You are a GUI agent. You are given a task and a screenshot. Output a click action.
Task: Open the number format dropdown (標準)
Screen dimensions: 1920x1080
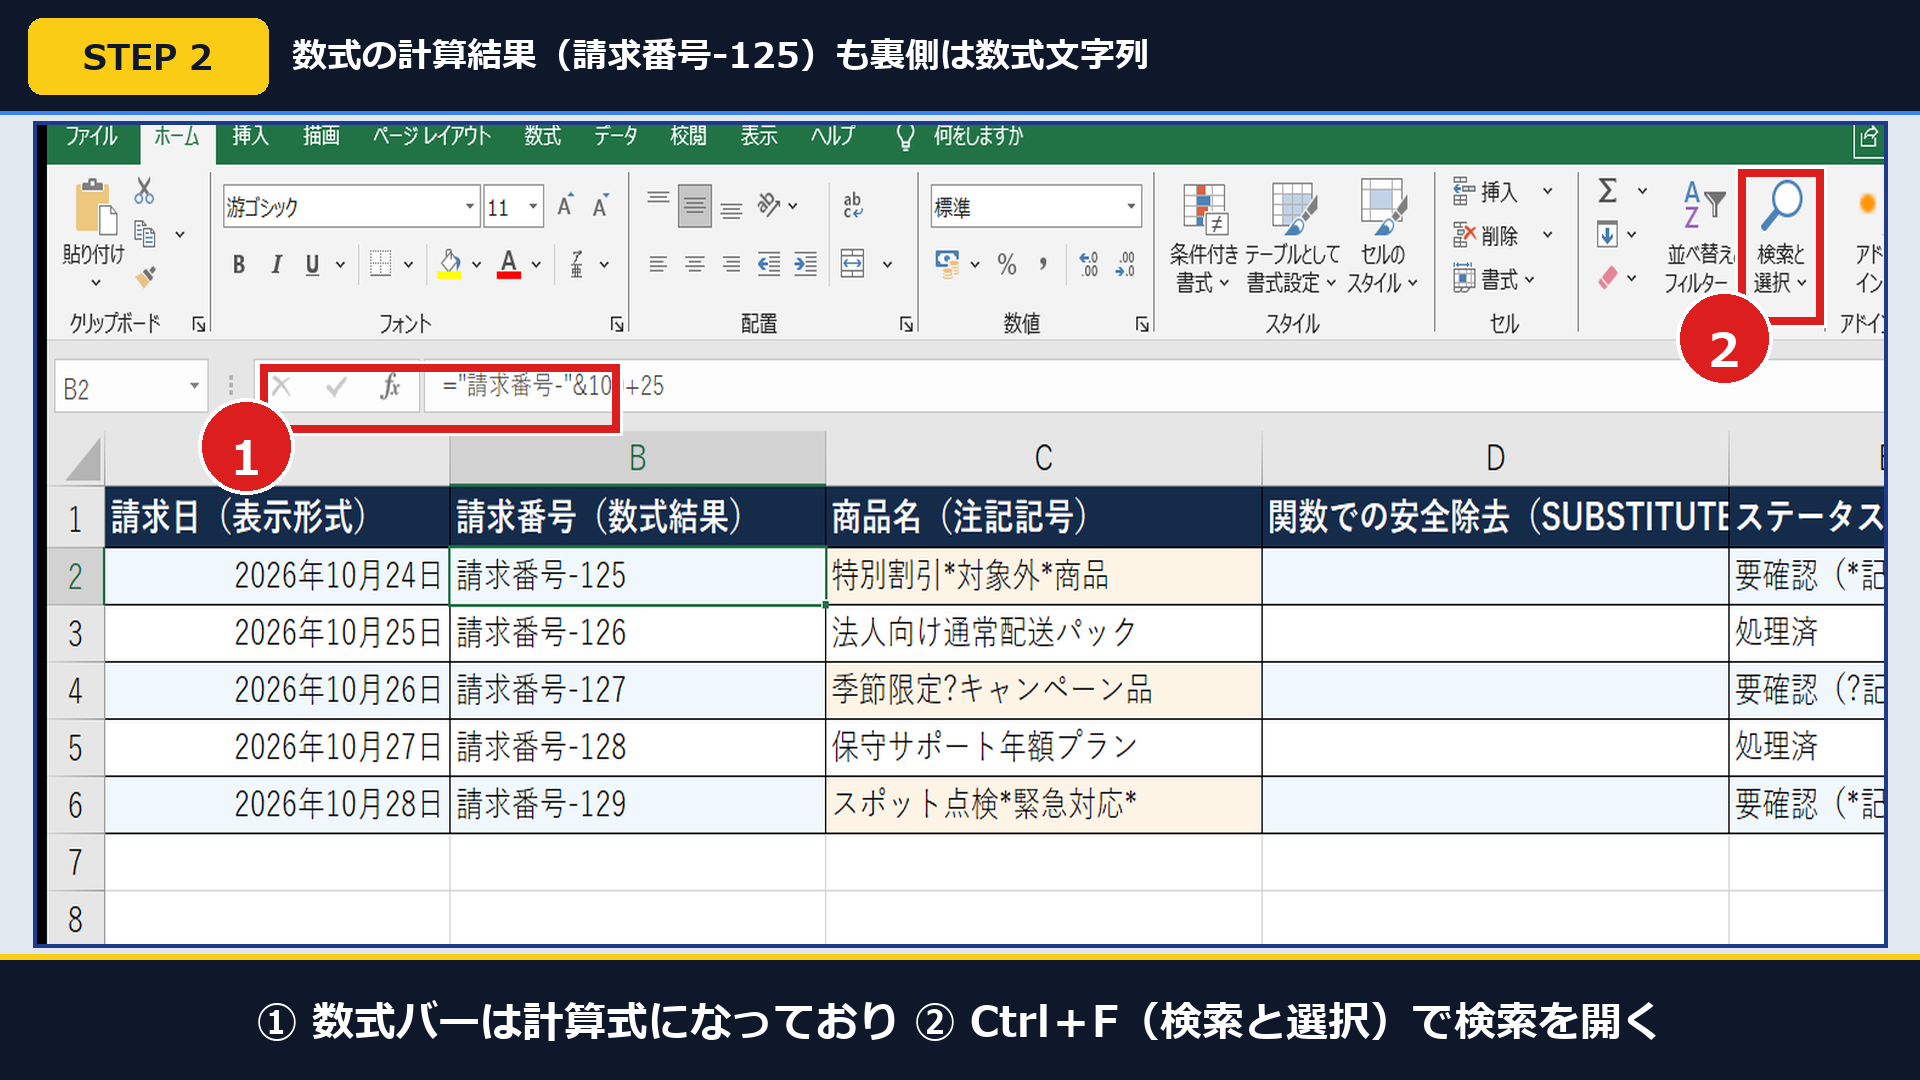pyautogui.click(x=1131, y=206)
